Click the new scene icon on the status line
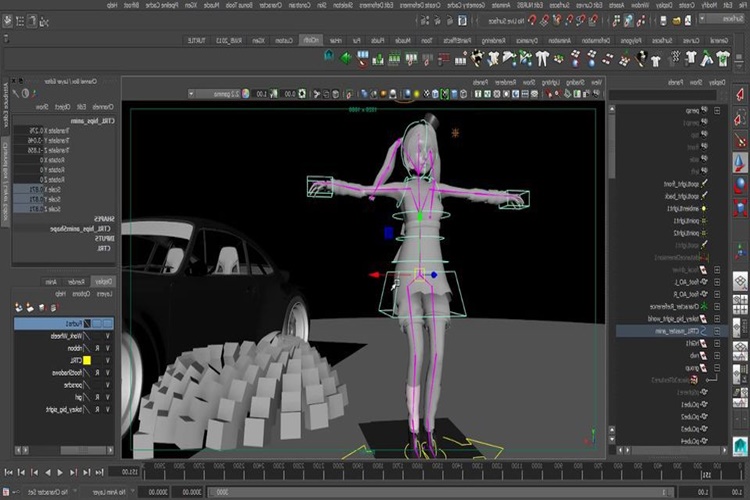The image size is (750, 500). 688,20
